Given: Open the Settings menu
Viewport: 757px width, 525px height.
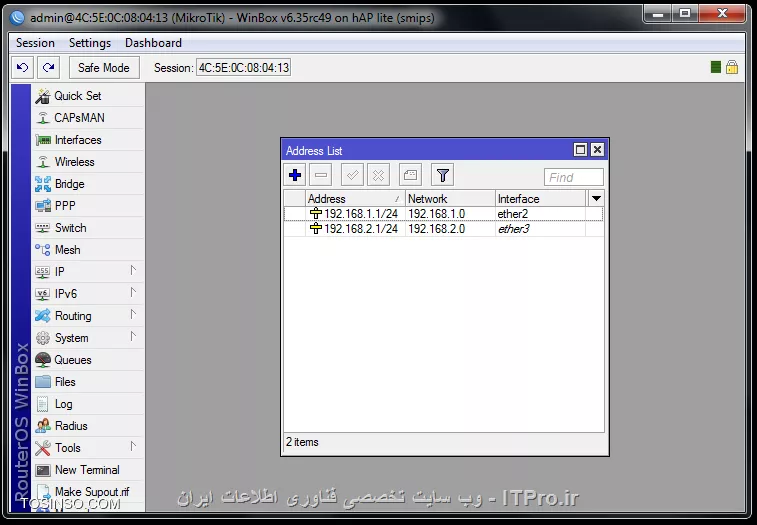Looking at the screenshot, I should (x=90, y=43).
